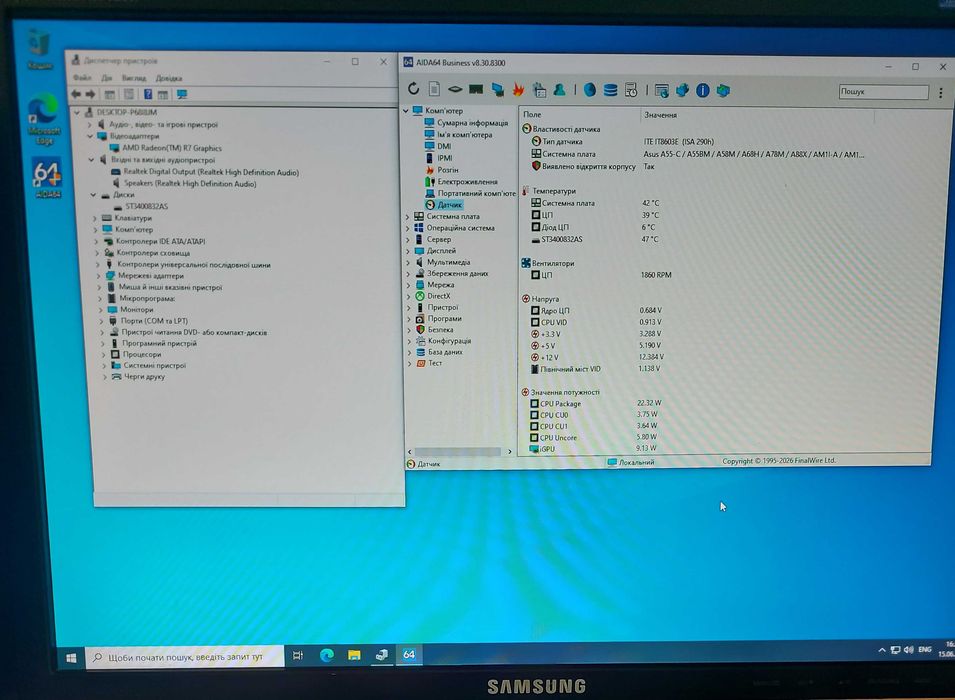Show hidden system tray icons chevron
955x700 pixels.
click(881, 650)
